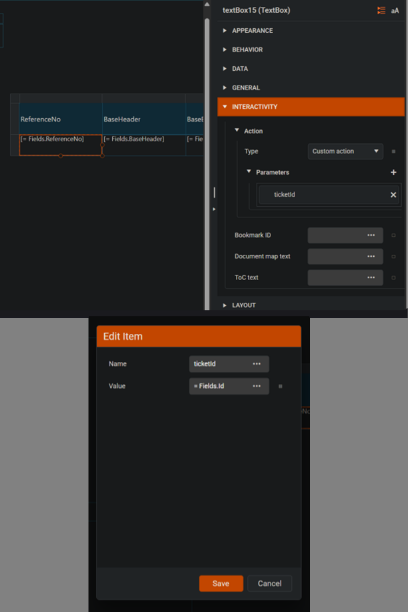Remove the ticketId parameter with X icon
408x612 pixels.
[x=393, y=194]
